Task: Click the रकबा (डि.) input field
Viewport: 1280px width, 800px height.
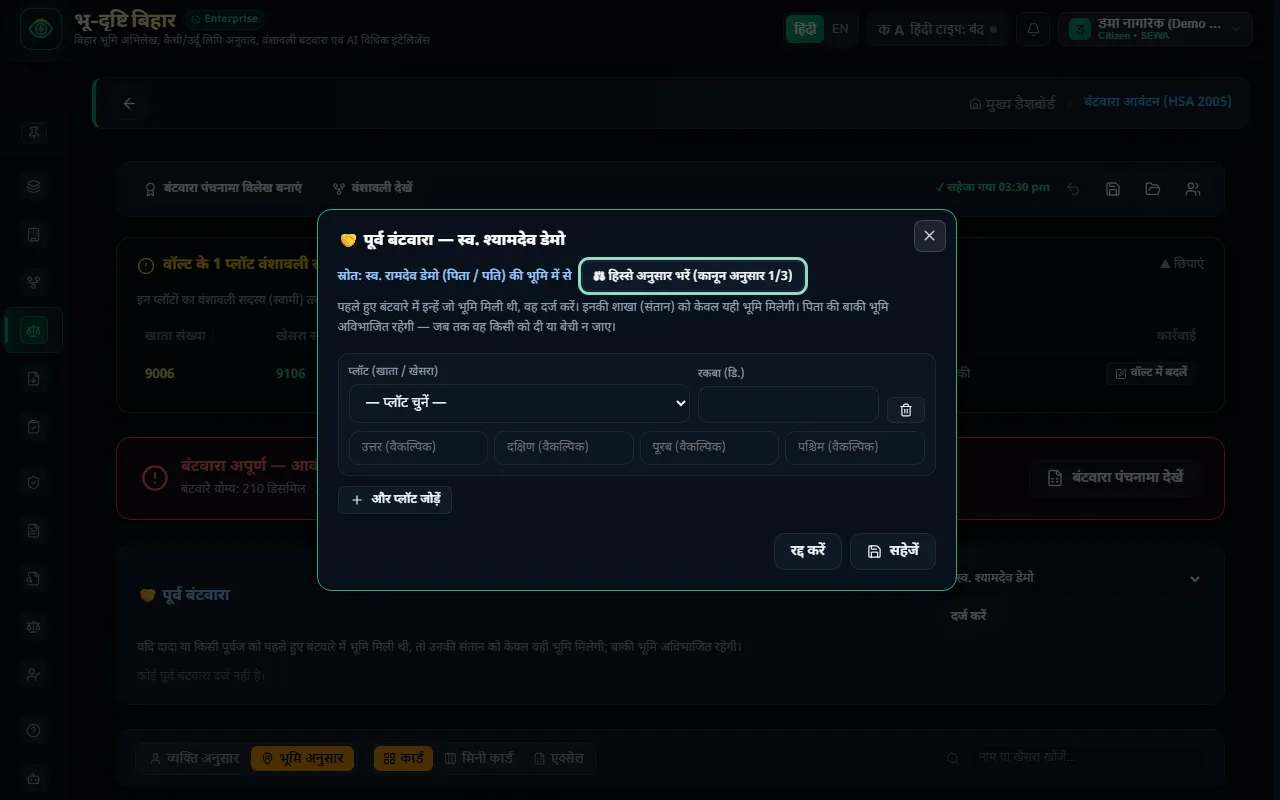Action: (788, 404)
